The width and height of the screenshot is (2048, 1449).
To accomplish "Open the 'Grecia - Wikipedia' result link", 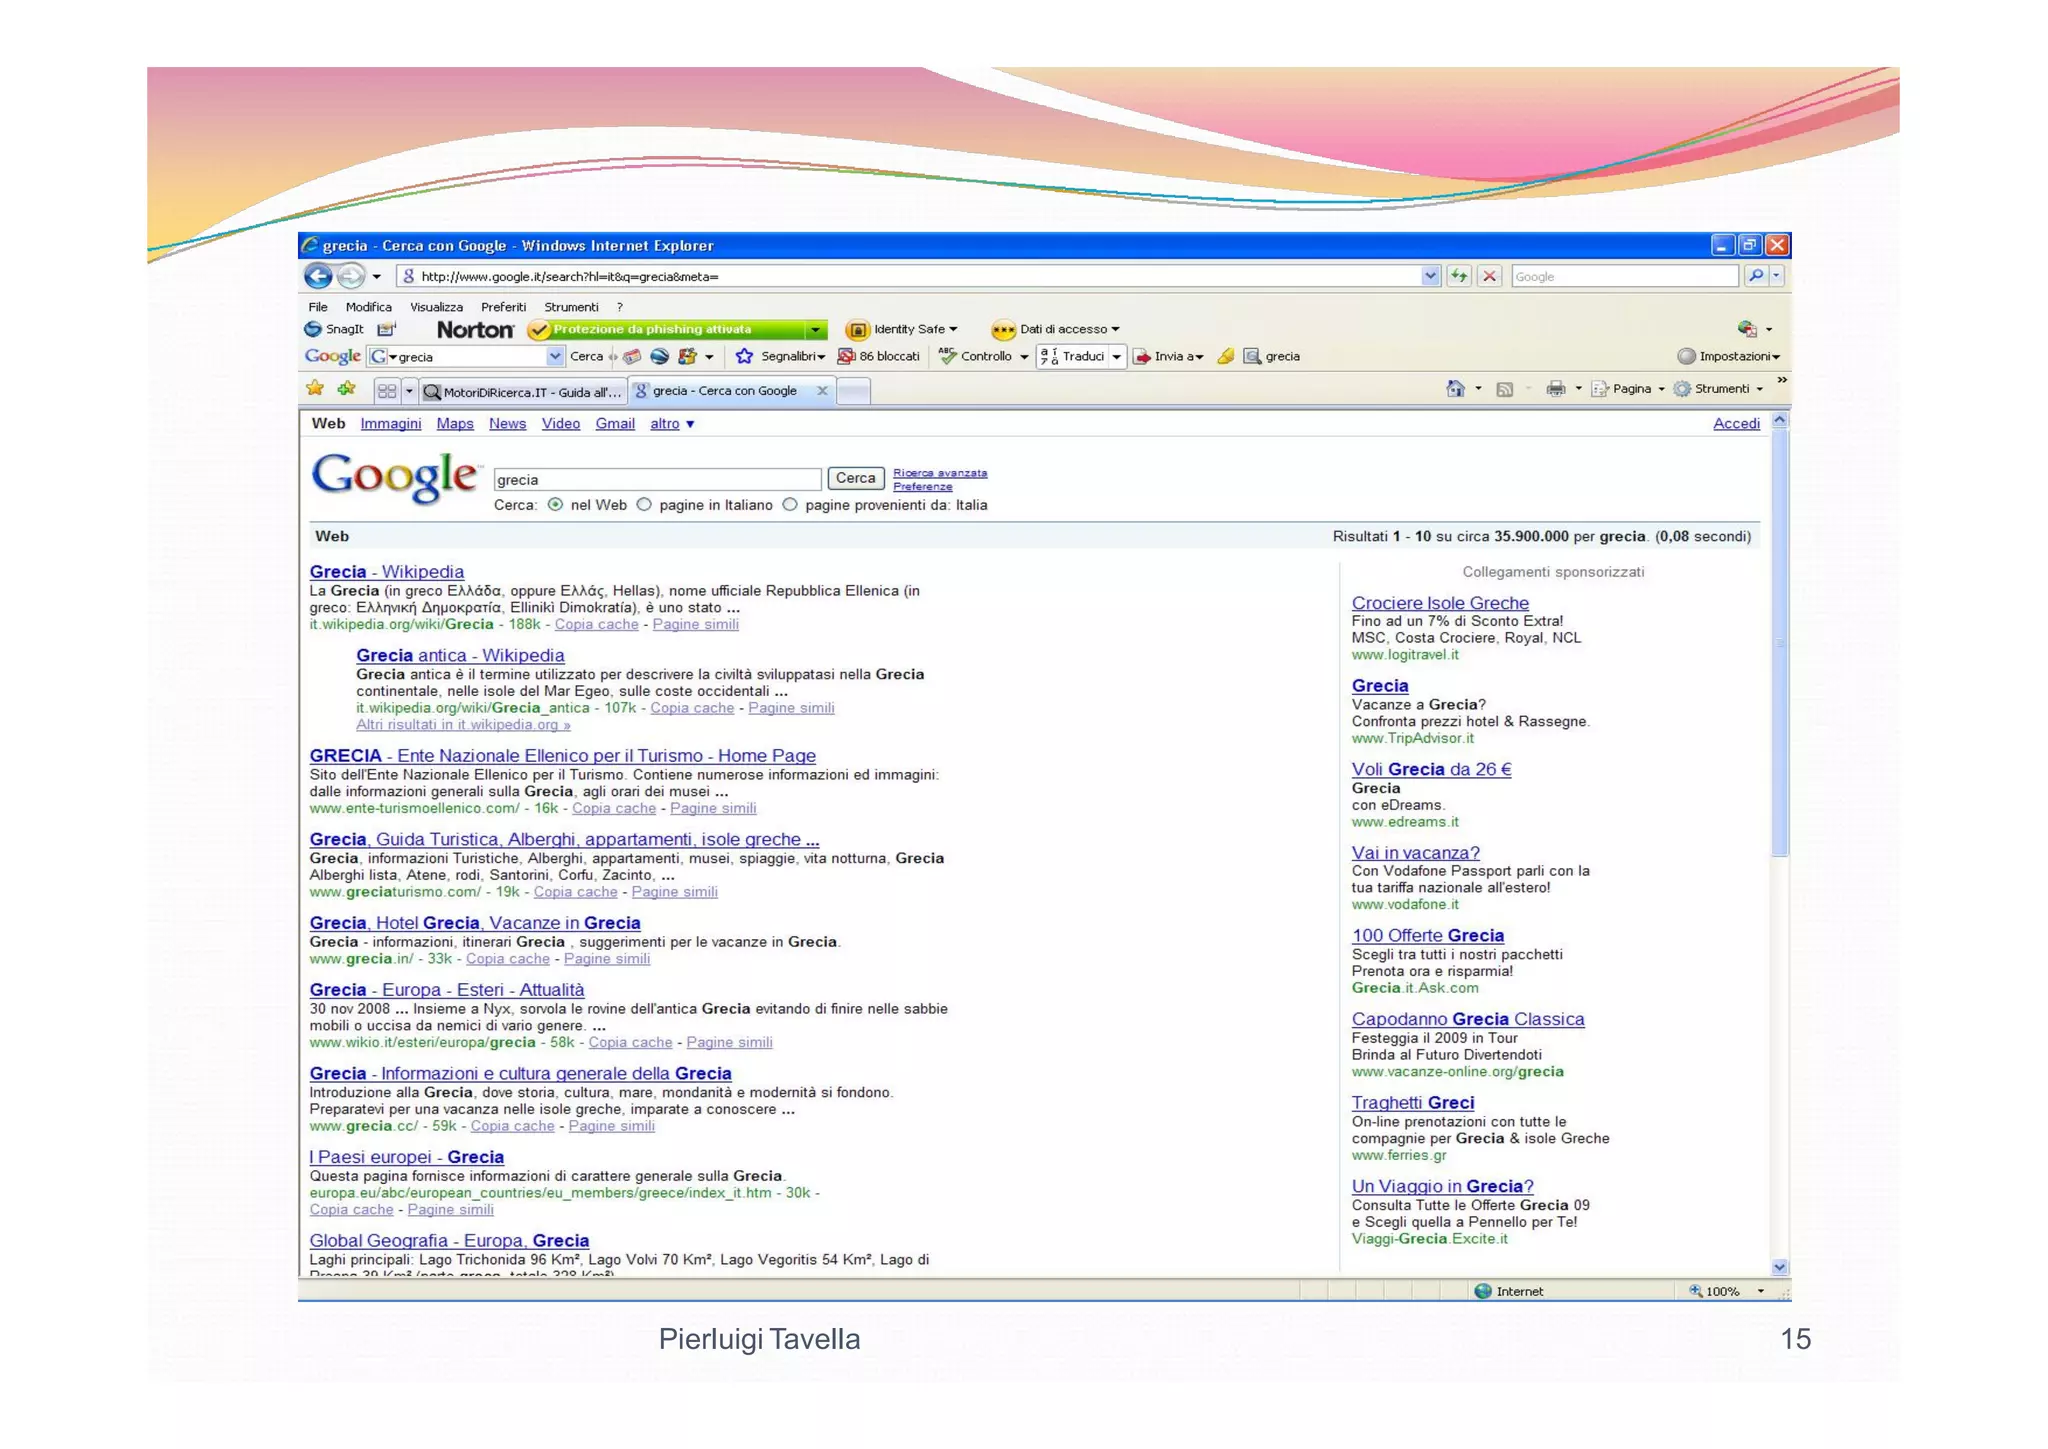I will coord(386,572).
